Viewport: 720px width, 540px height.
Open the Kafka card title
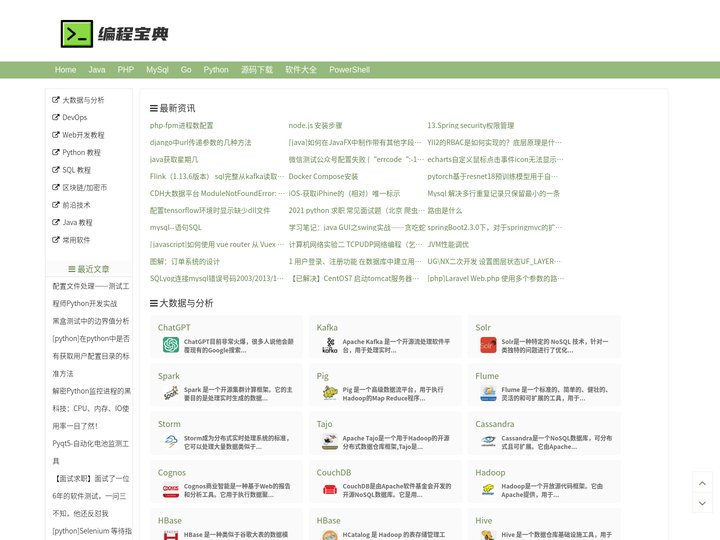(327, 327)
